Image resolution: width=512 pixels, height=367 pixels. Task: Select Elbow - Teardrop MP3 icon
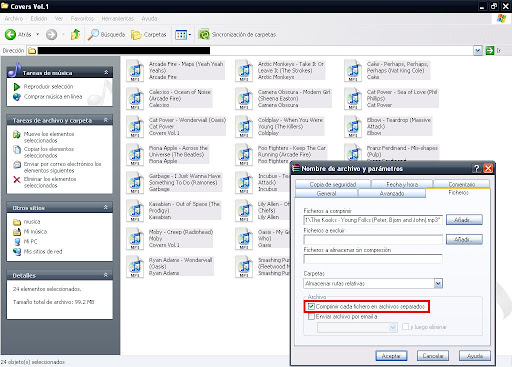353,127
